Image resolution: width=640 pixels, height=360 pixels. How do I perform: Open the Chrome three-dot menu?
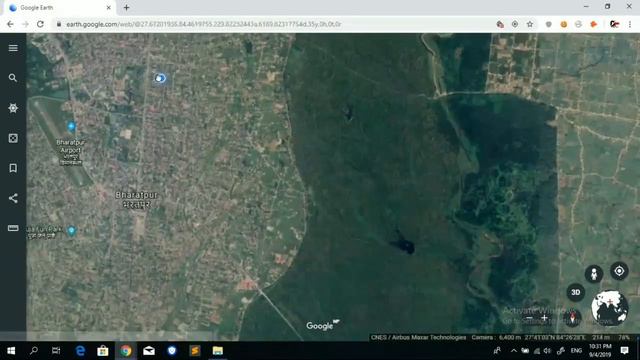pos(630,24)
